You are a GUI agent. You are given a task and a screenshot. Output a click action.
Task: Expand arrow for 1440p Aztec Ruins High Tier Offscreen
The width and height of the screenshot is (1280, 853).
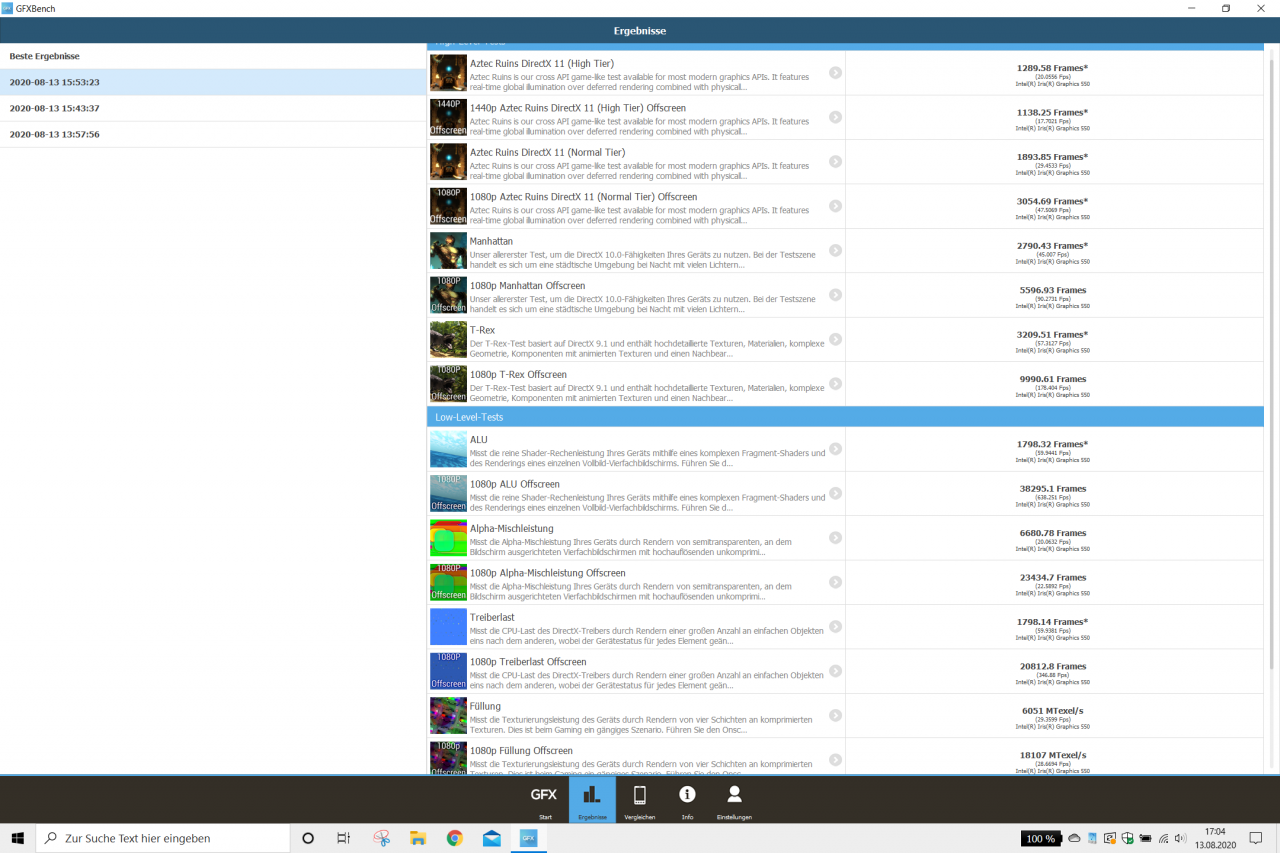[x=835, y=117]
